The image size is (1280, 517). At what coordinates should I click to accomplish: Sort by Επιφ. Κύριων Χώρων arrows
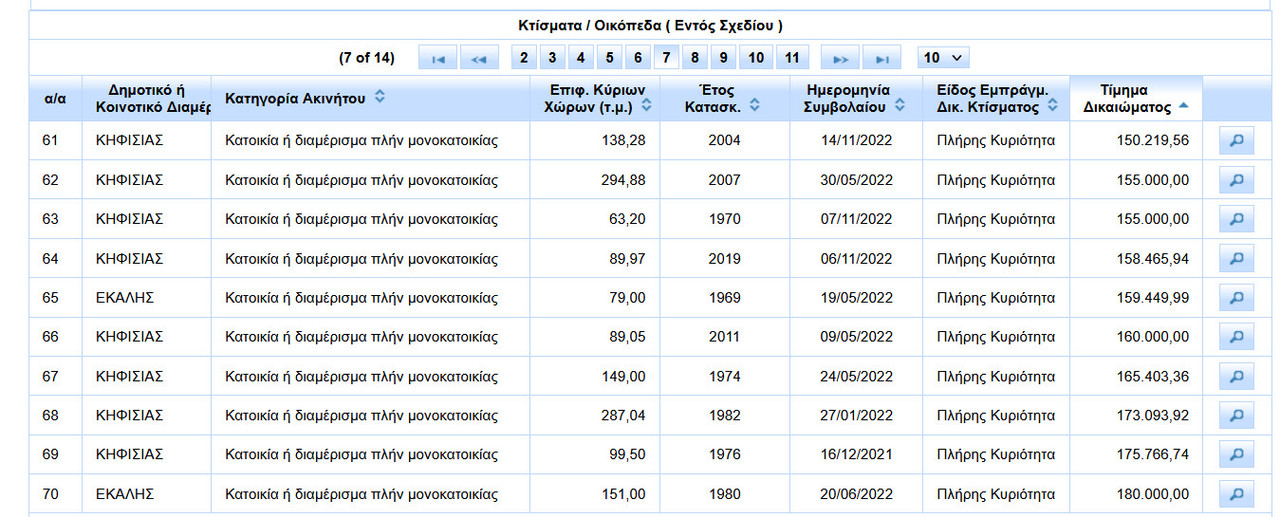click(646, 105)
